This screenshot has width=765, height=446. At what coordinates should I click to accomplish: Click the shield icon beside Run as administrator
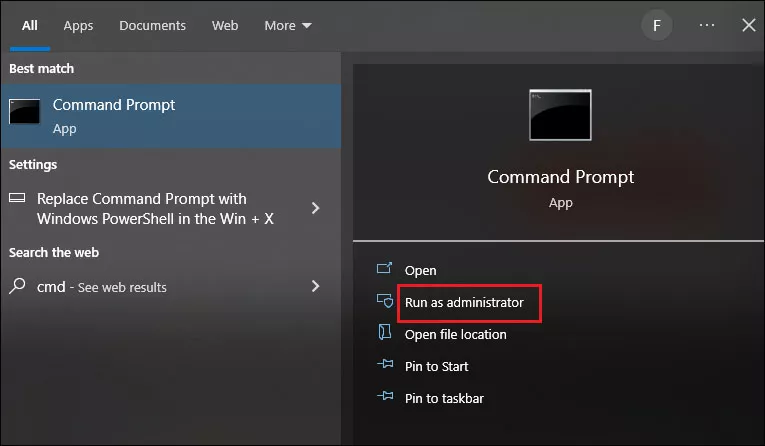coord(384,301)
